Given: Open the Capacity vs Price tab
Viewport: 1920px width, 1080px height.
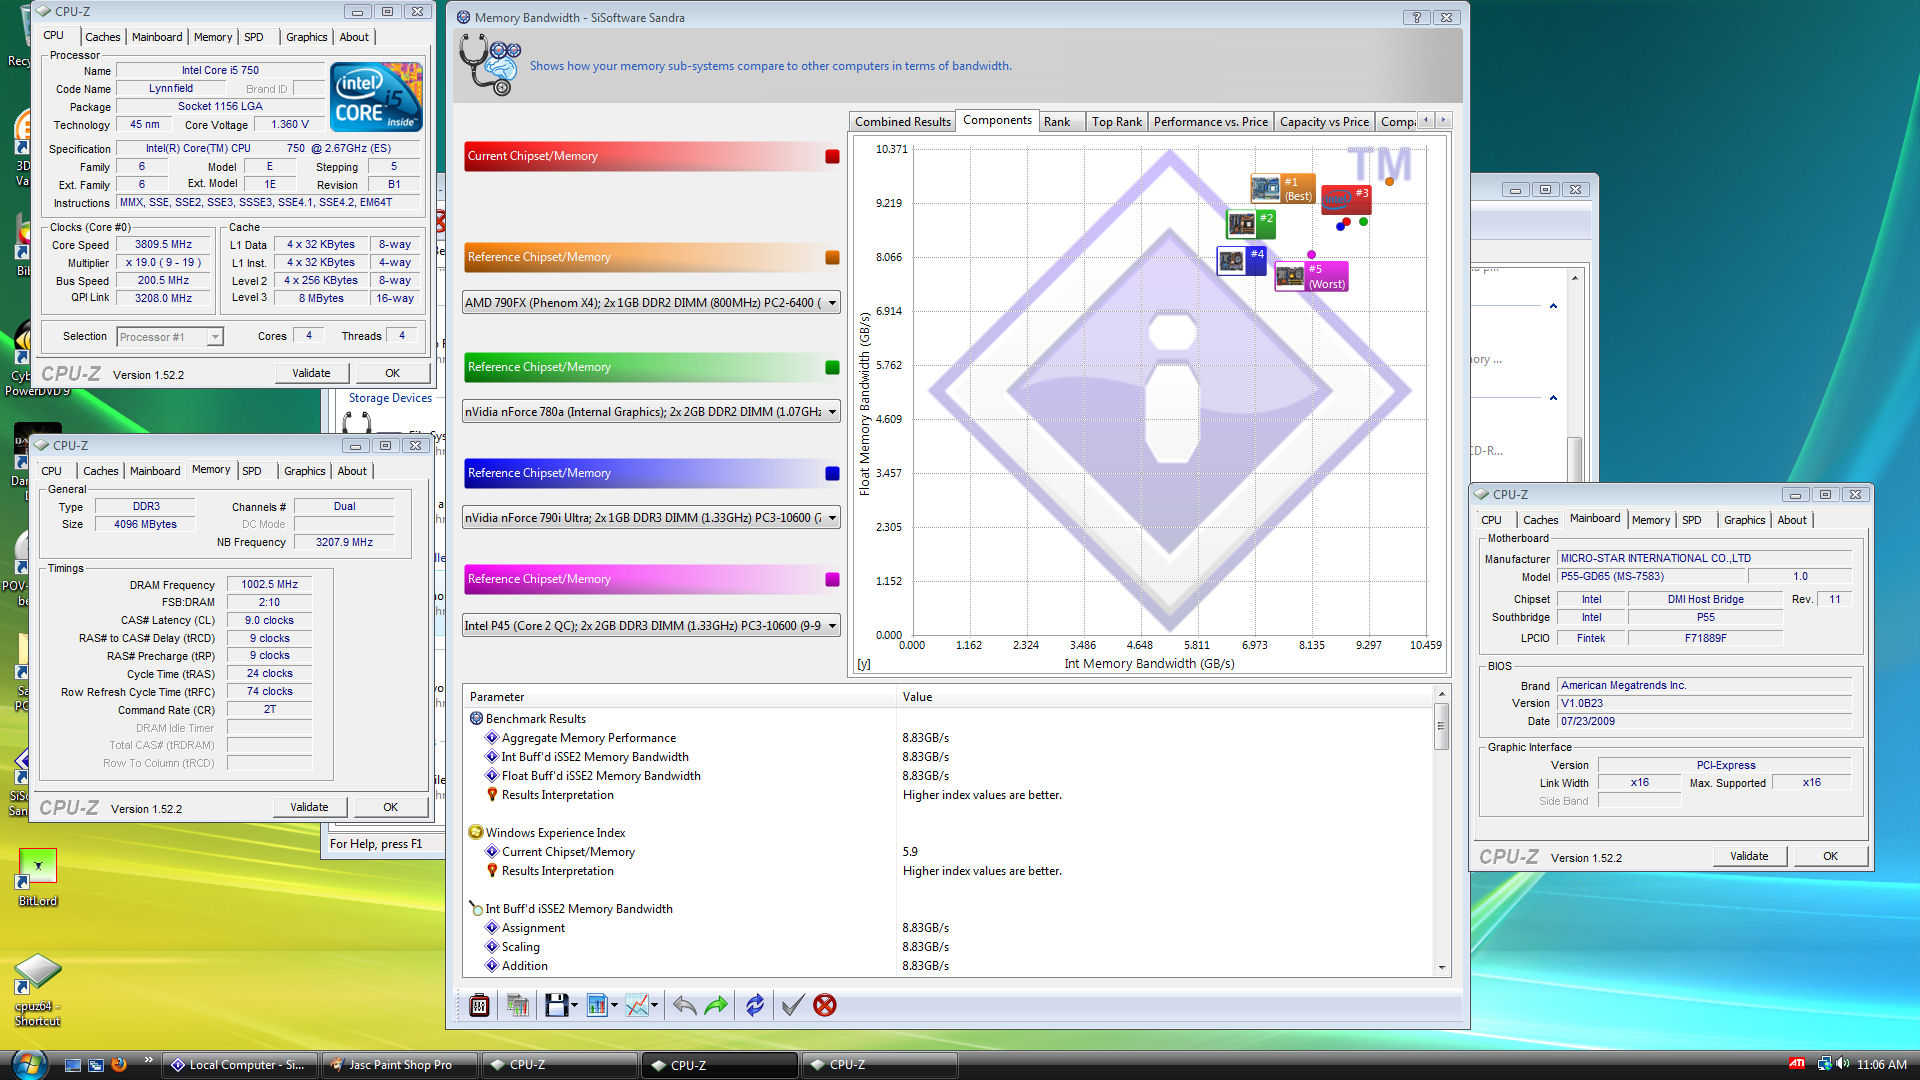Looking at the screenshot, I should (x=1324, y=121).
